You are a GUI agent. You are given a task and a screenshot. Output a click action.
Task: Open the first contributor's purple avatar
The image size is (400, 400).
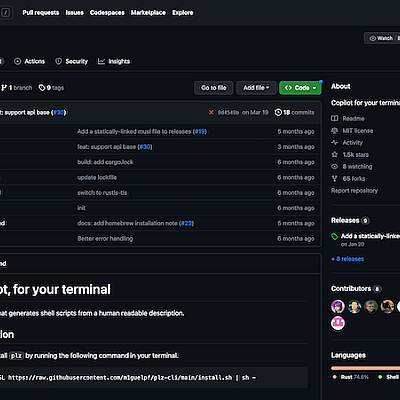point(338,306)
